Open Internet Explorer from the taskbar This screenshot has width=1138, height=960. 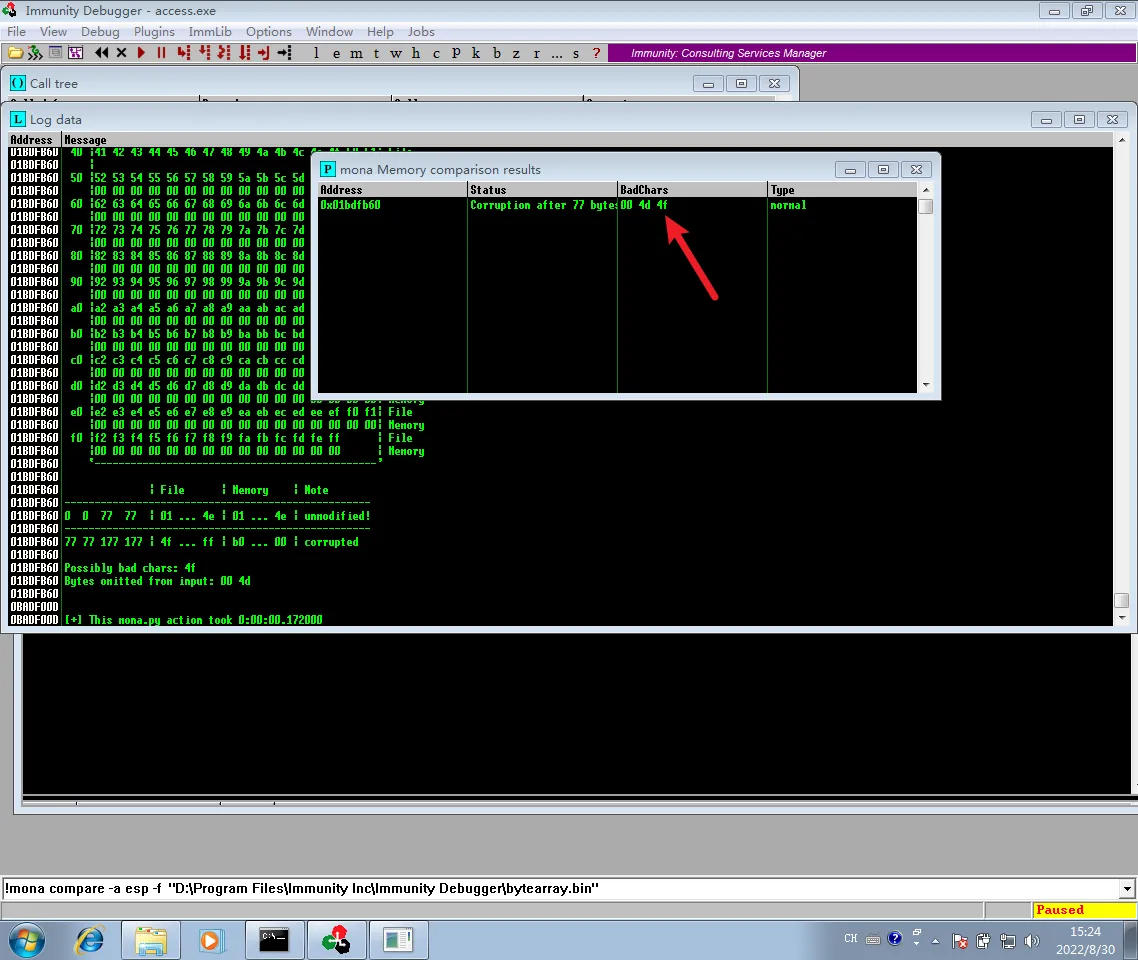[x=90, y=940]
